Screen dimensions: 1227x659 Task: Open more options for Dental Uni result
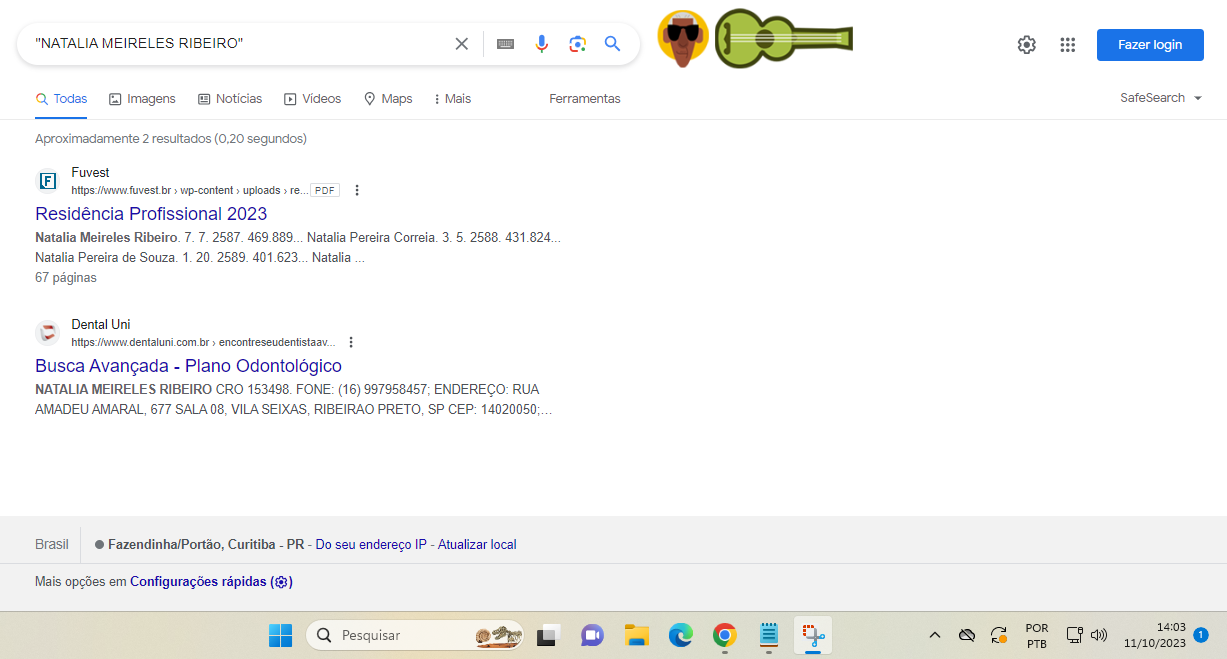click(351, 342)
